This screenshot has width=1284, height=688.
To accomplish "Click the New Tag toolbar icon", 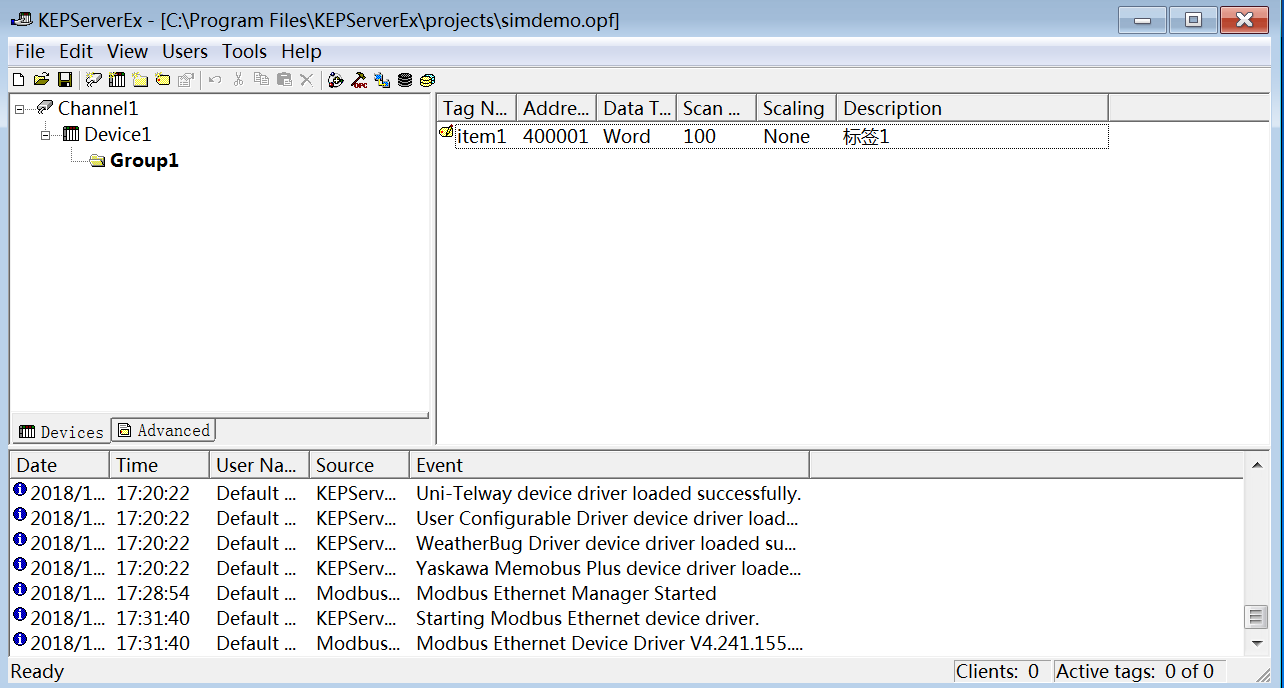I will (163, 80).
